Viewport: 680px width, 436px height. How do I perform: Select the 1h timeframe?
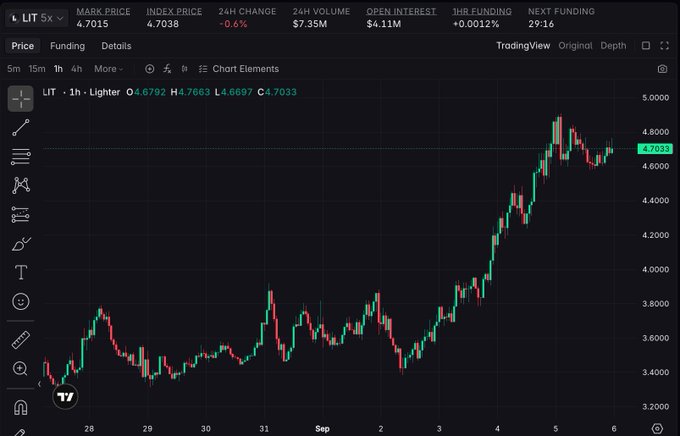58,69
